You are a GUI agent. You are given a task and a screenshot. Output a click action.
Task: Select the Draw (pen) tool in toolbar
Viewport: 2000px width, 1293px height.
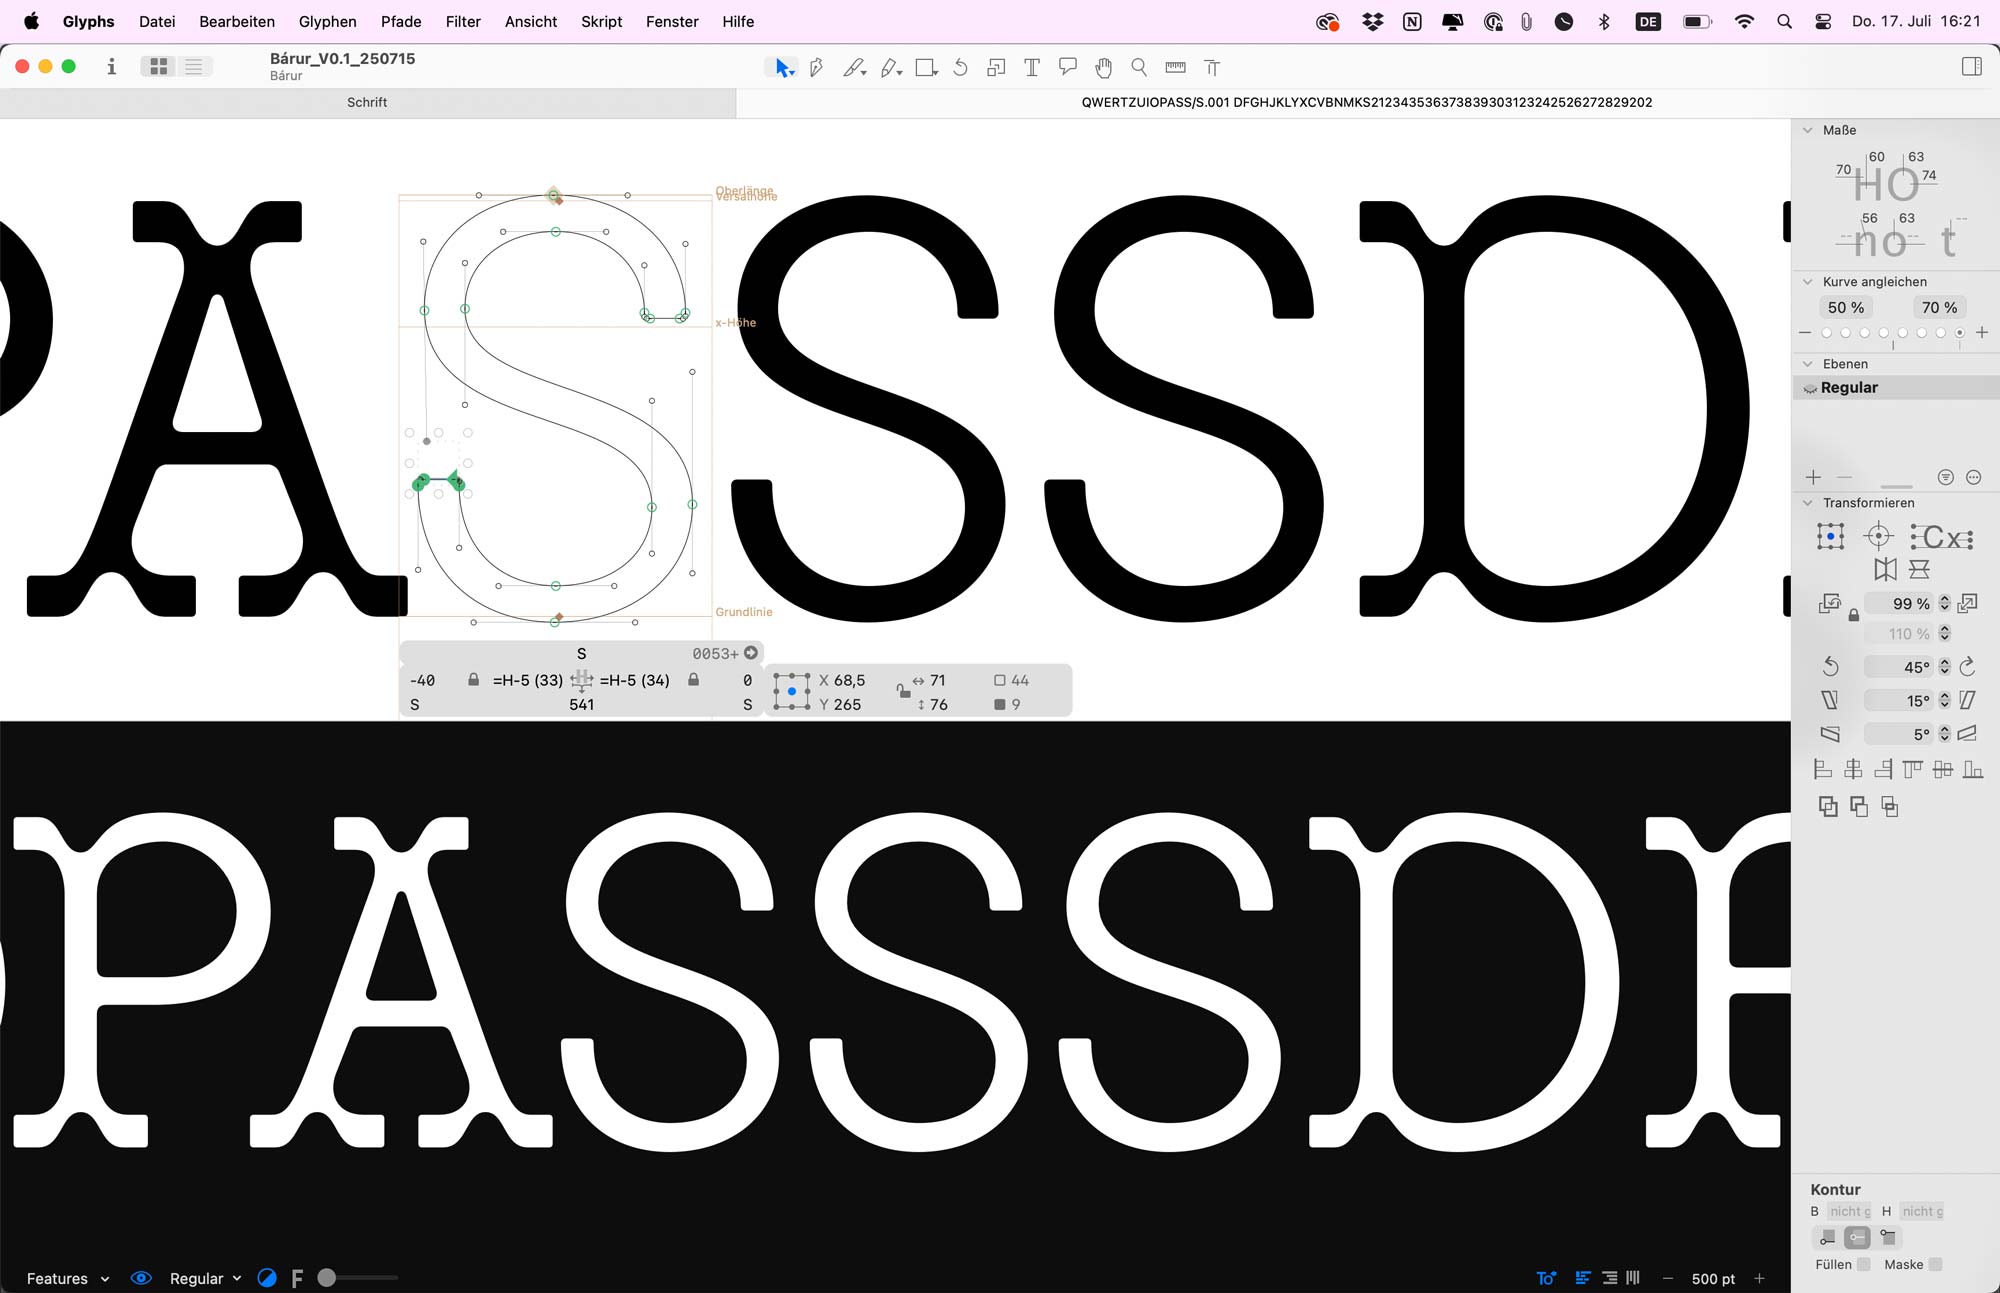[817, 68]
